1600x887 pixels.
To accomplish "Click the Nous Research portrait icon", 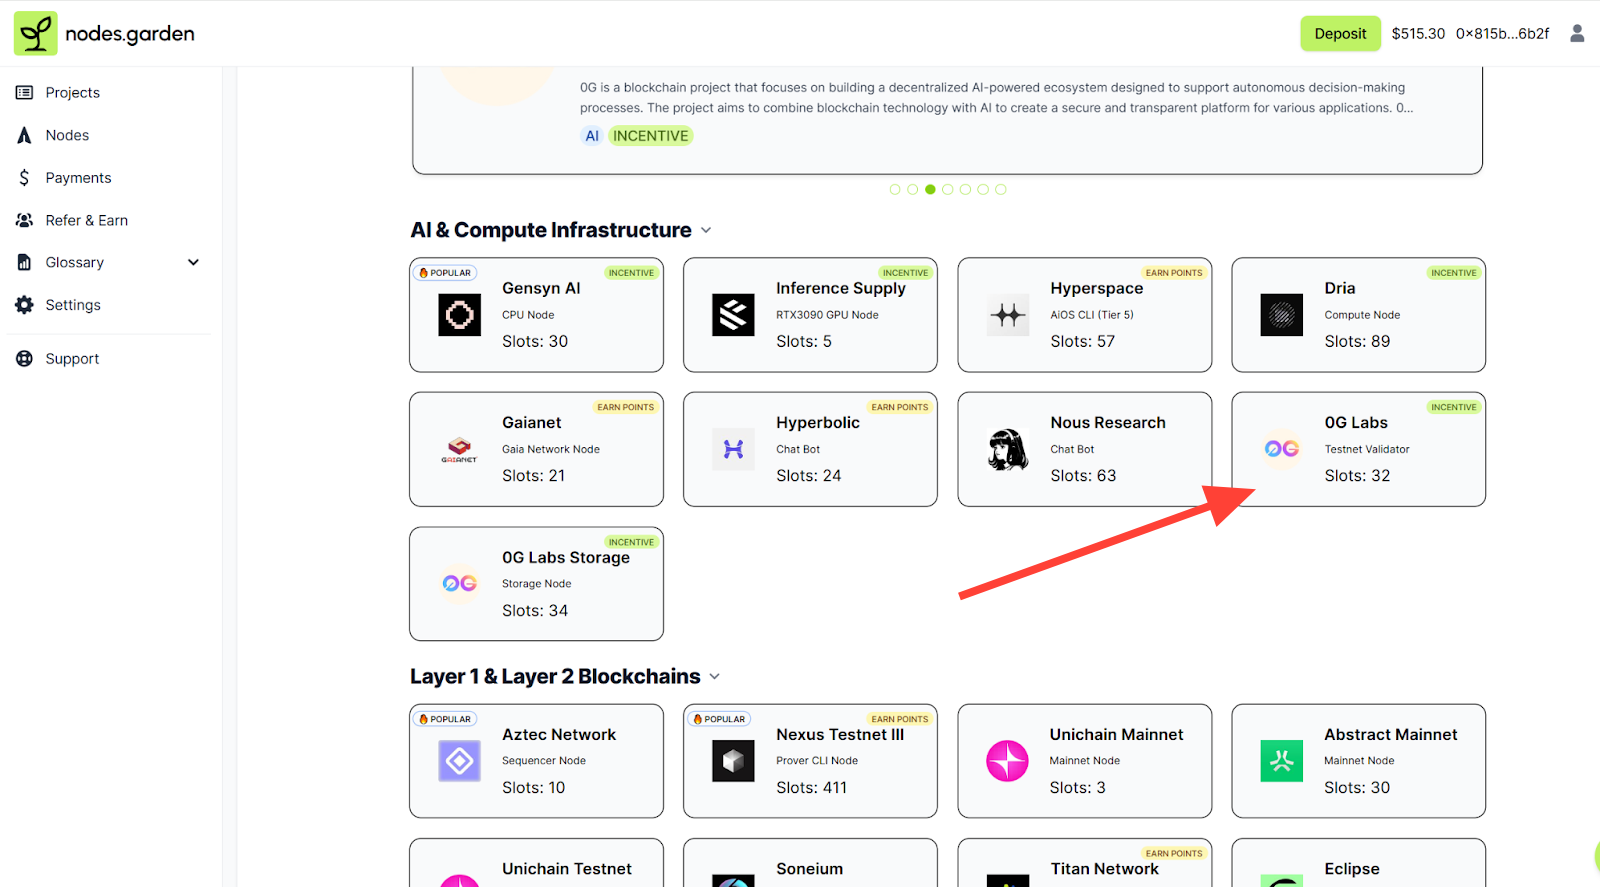I will pyautogui.click(x=1008, y=449).
